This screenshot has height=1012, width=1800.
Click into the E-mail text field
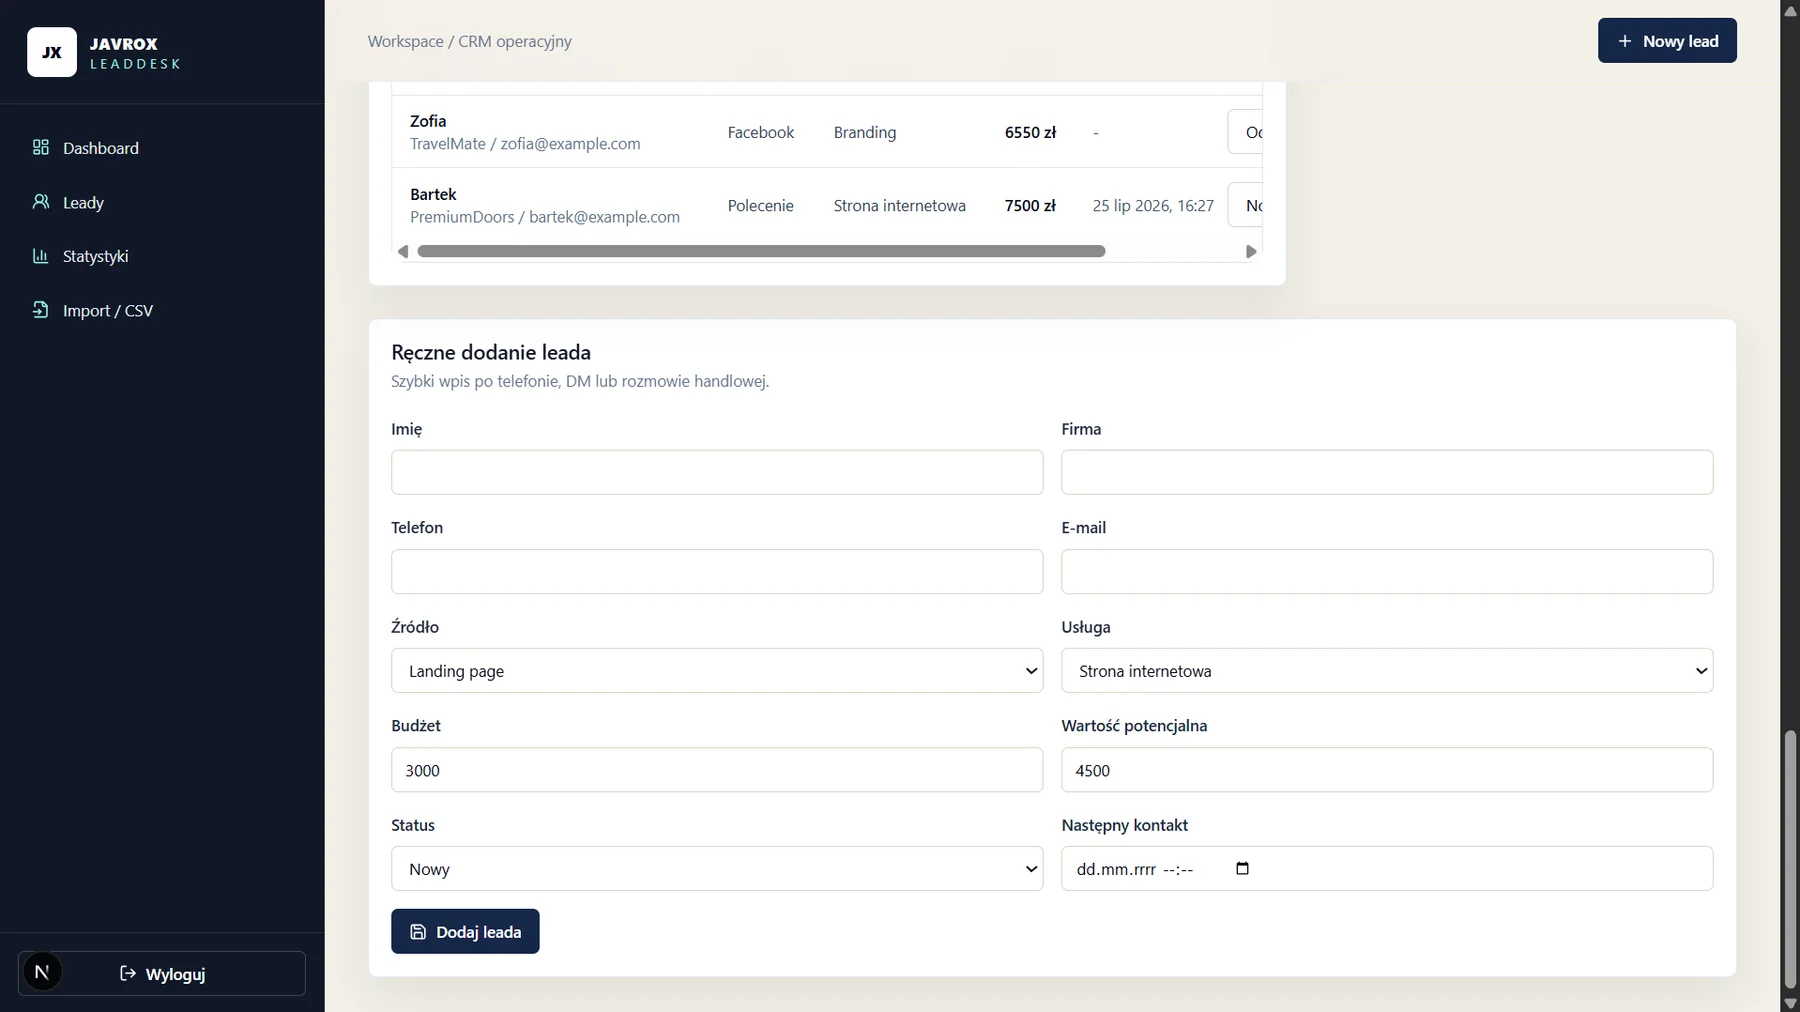coord(1387,571)
